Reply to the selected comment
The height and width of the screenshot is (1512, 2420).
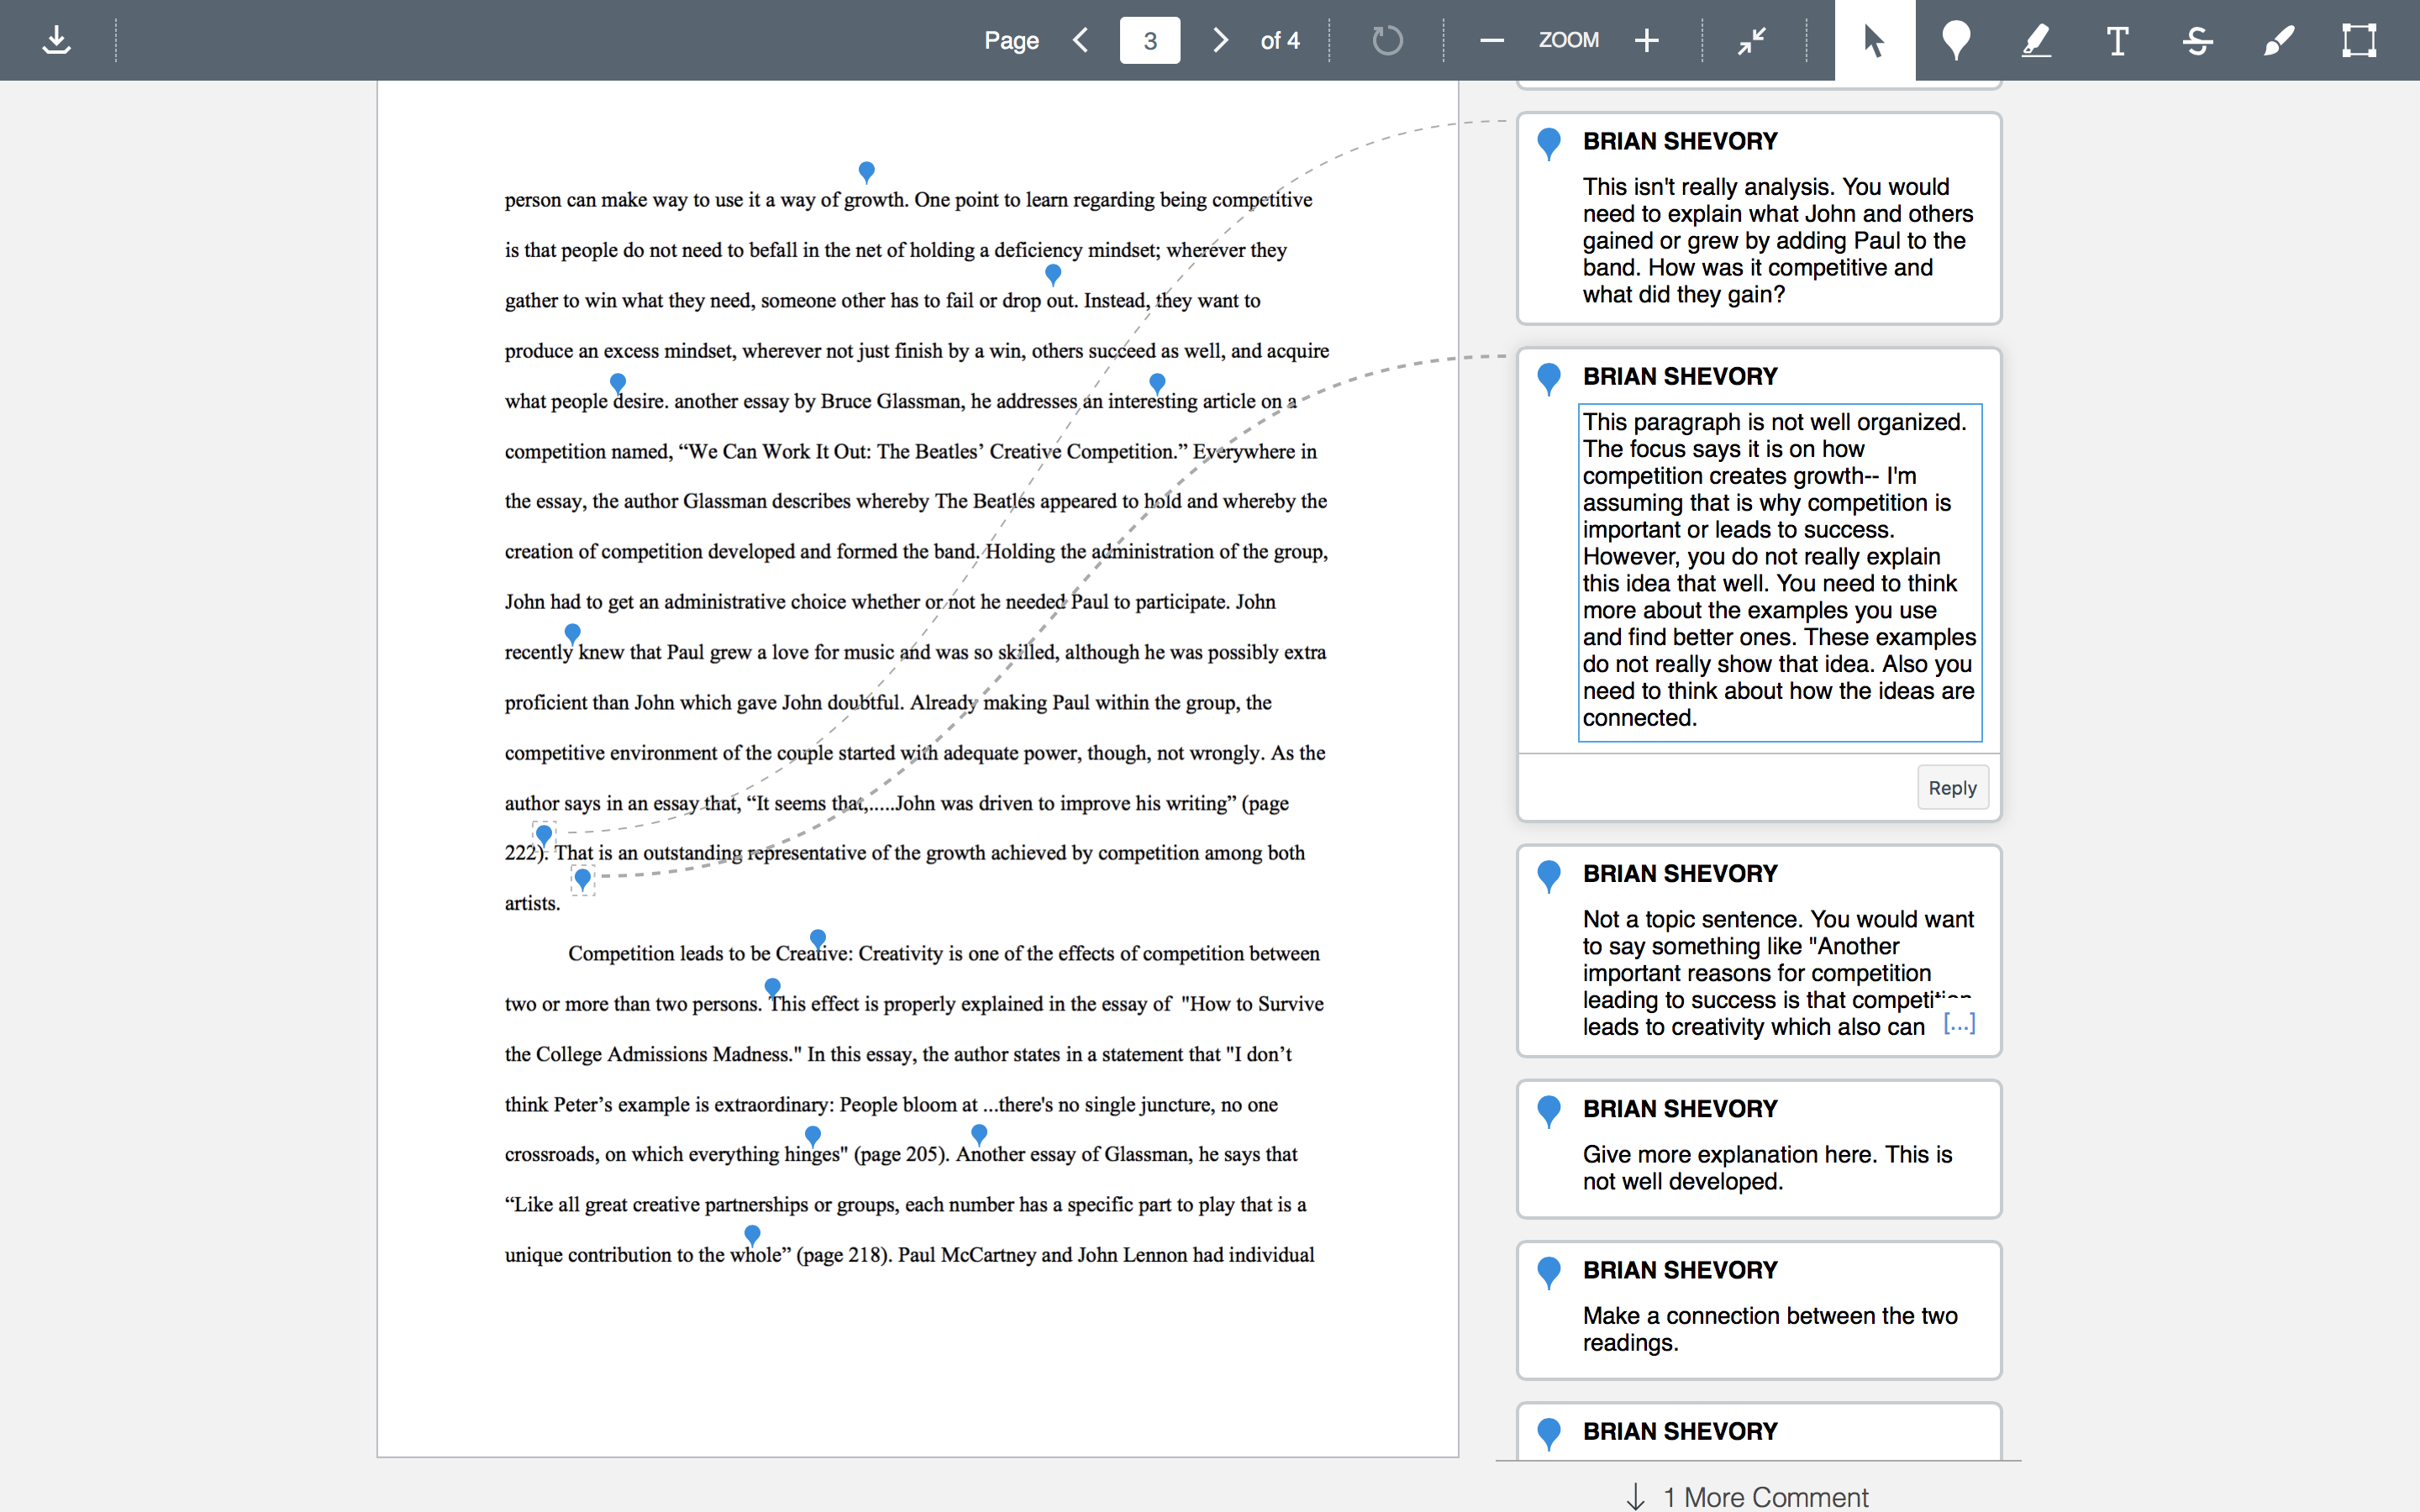click(1952, 788)
